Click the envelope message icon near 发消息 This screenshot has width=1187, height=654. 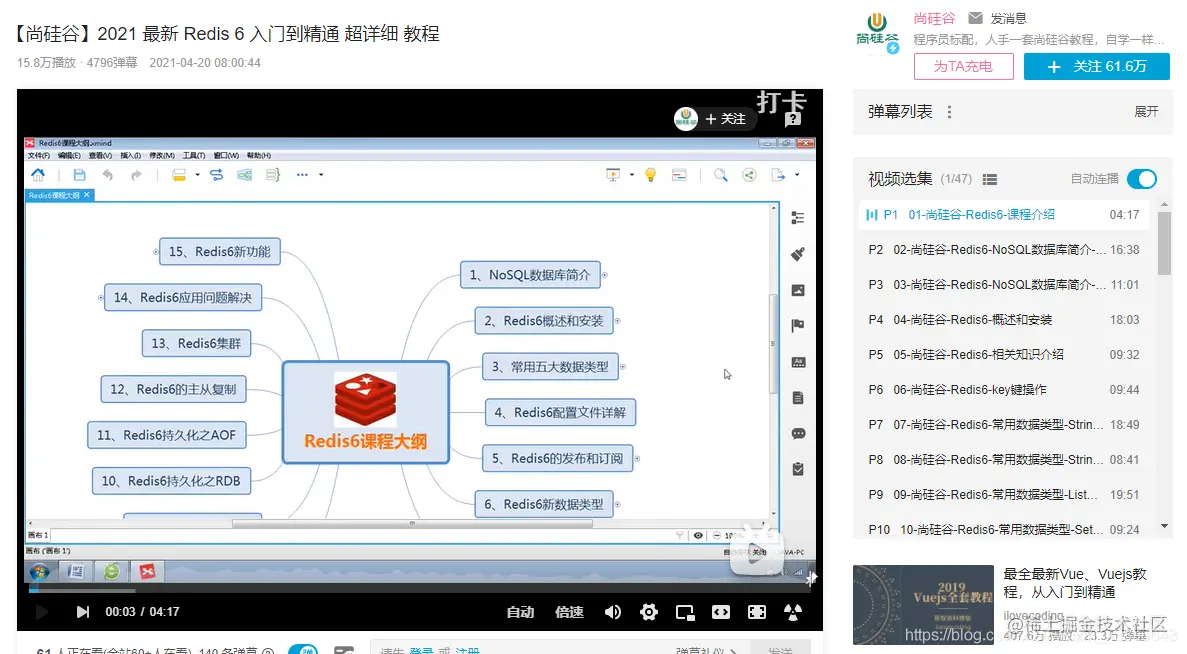(975, 17)
